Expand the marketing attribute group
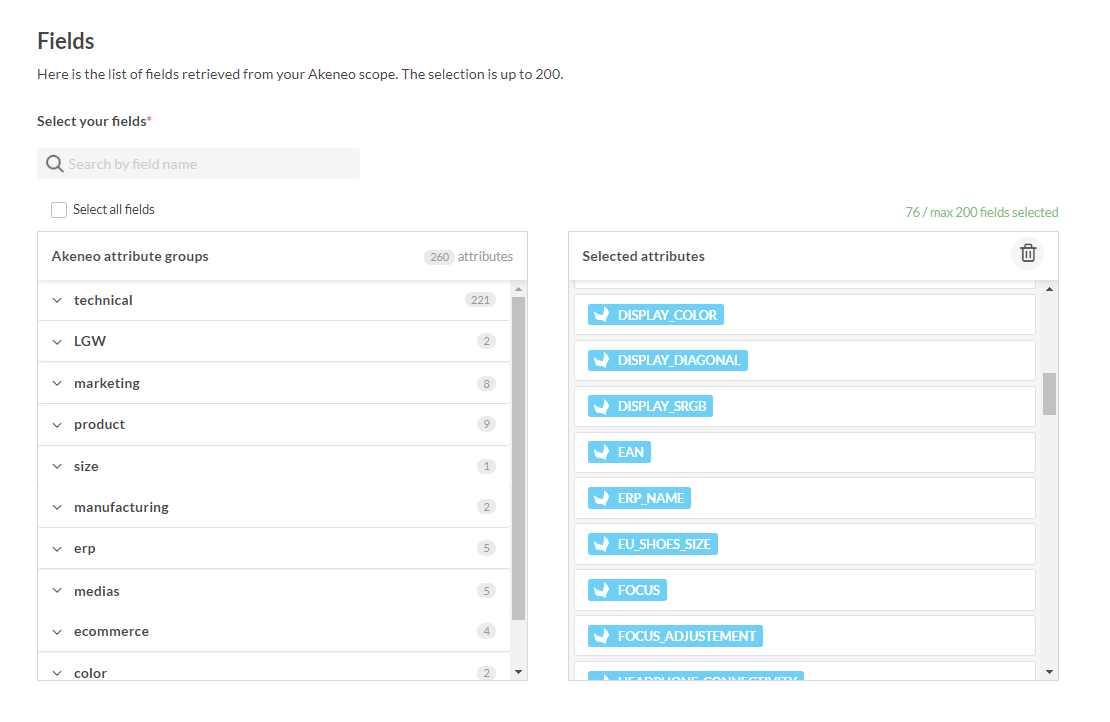The width and height of the screenshot is (1110, 722). [57, 383]
